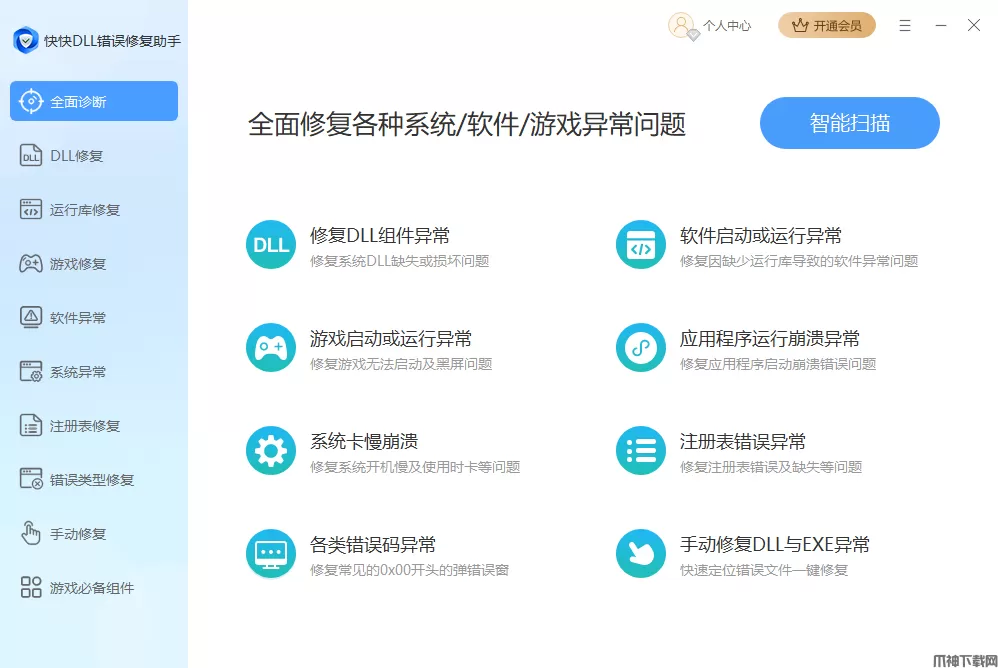Viewport: 998px width, 668px height.
Task: Go to 运行库修复 in the sidebar
Action: click(x=85, y=210)
